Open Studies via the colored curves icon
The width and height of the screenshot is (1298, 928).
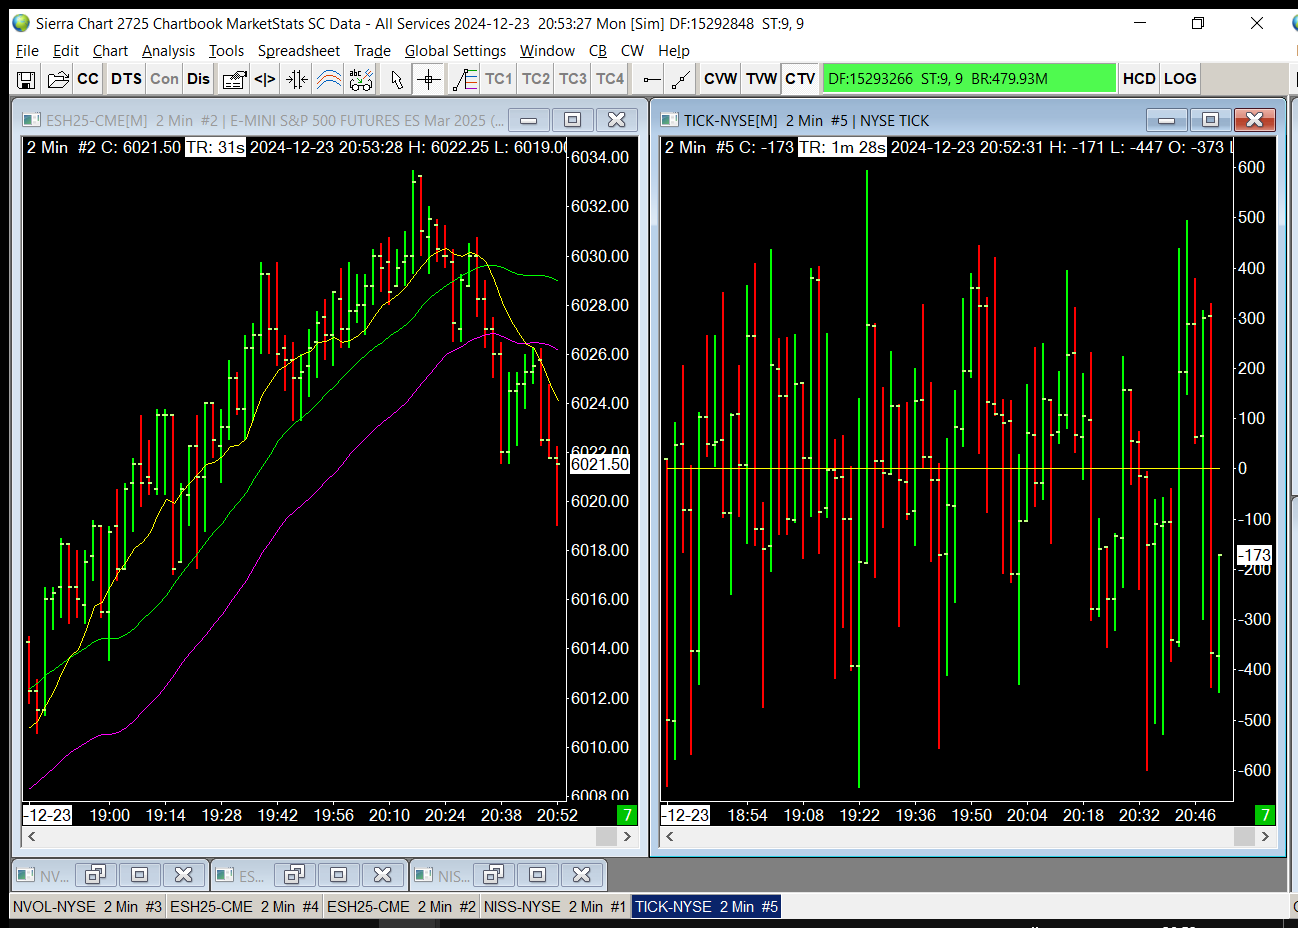pyautogui.click(x=329, y=79)
